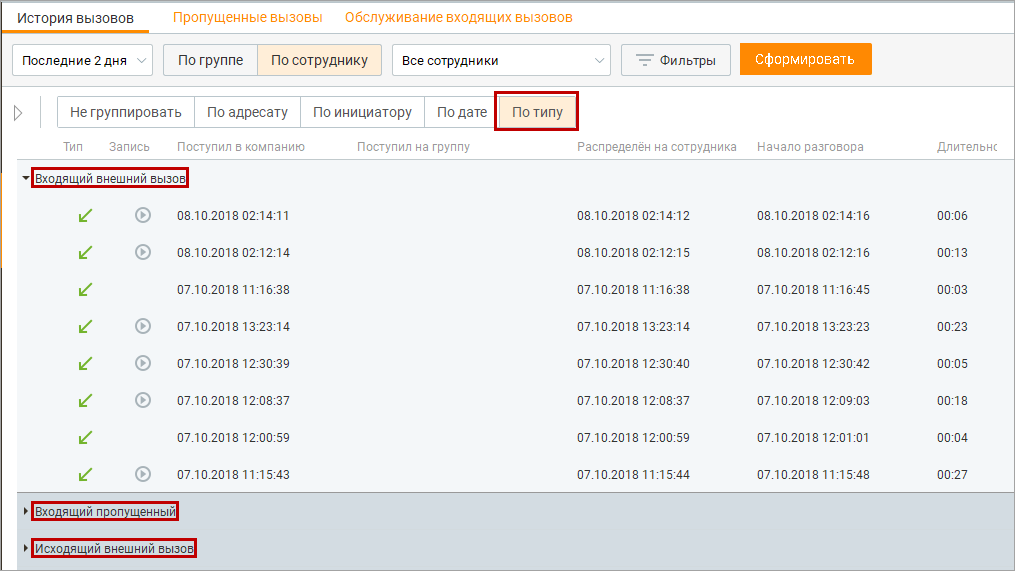Click the orange Сформировать button
The height and width of the screenshot is (571, 1015).
805,59
